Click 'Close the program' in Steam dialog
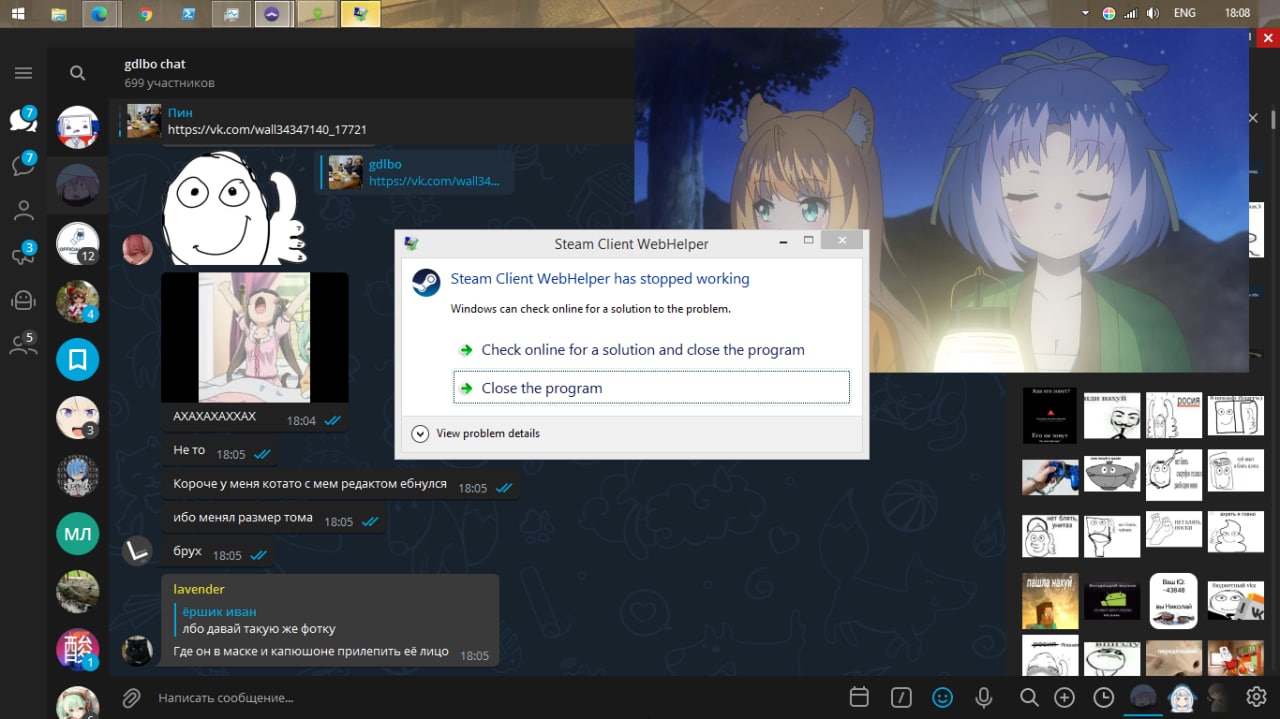Screen dimensions: 1280x719 pyautogui.click(x=651, y=388)
